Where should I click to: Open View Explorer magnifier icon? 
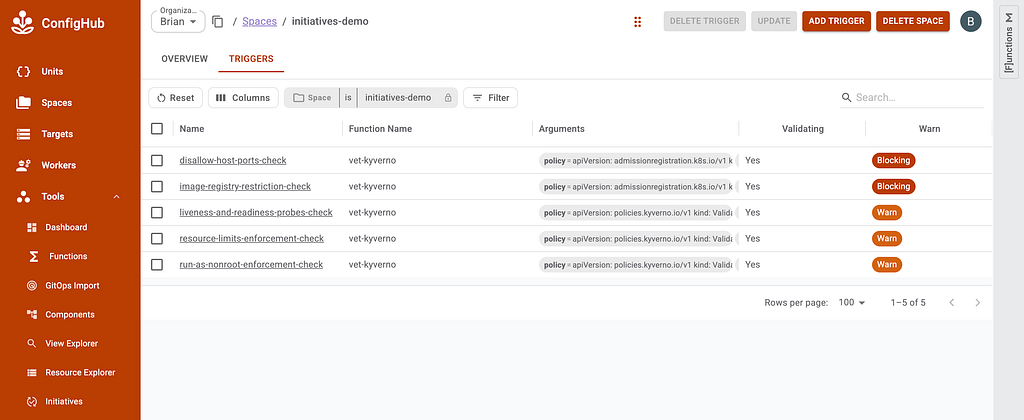(31, 344)
